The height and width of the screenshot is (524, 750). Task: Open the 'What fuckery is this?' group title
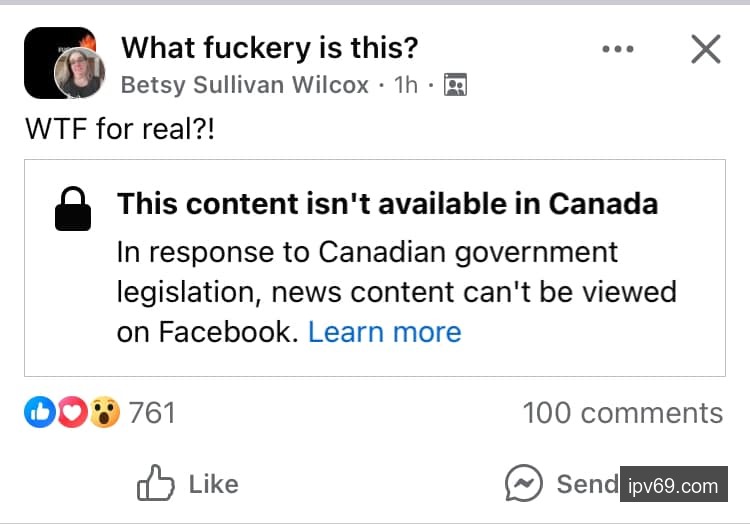click(x=270, y=46)
